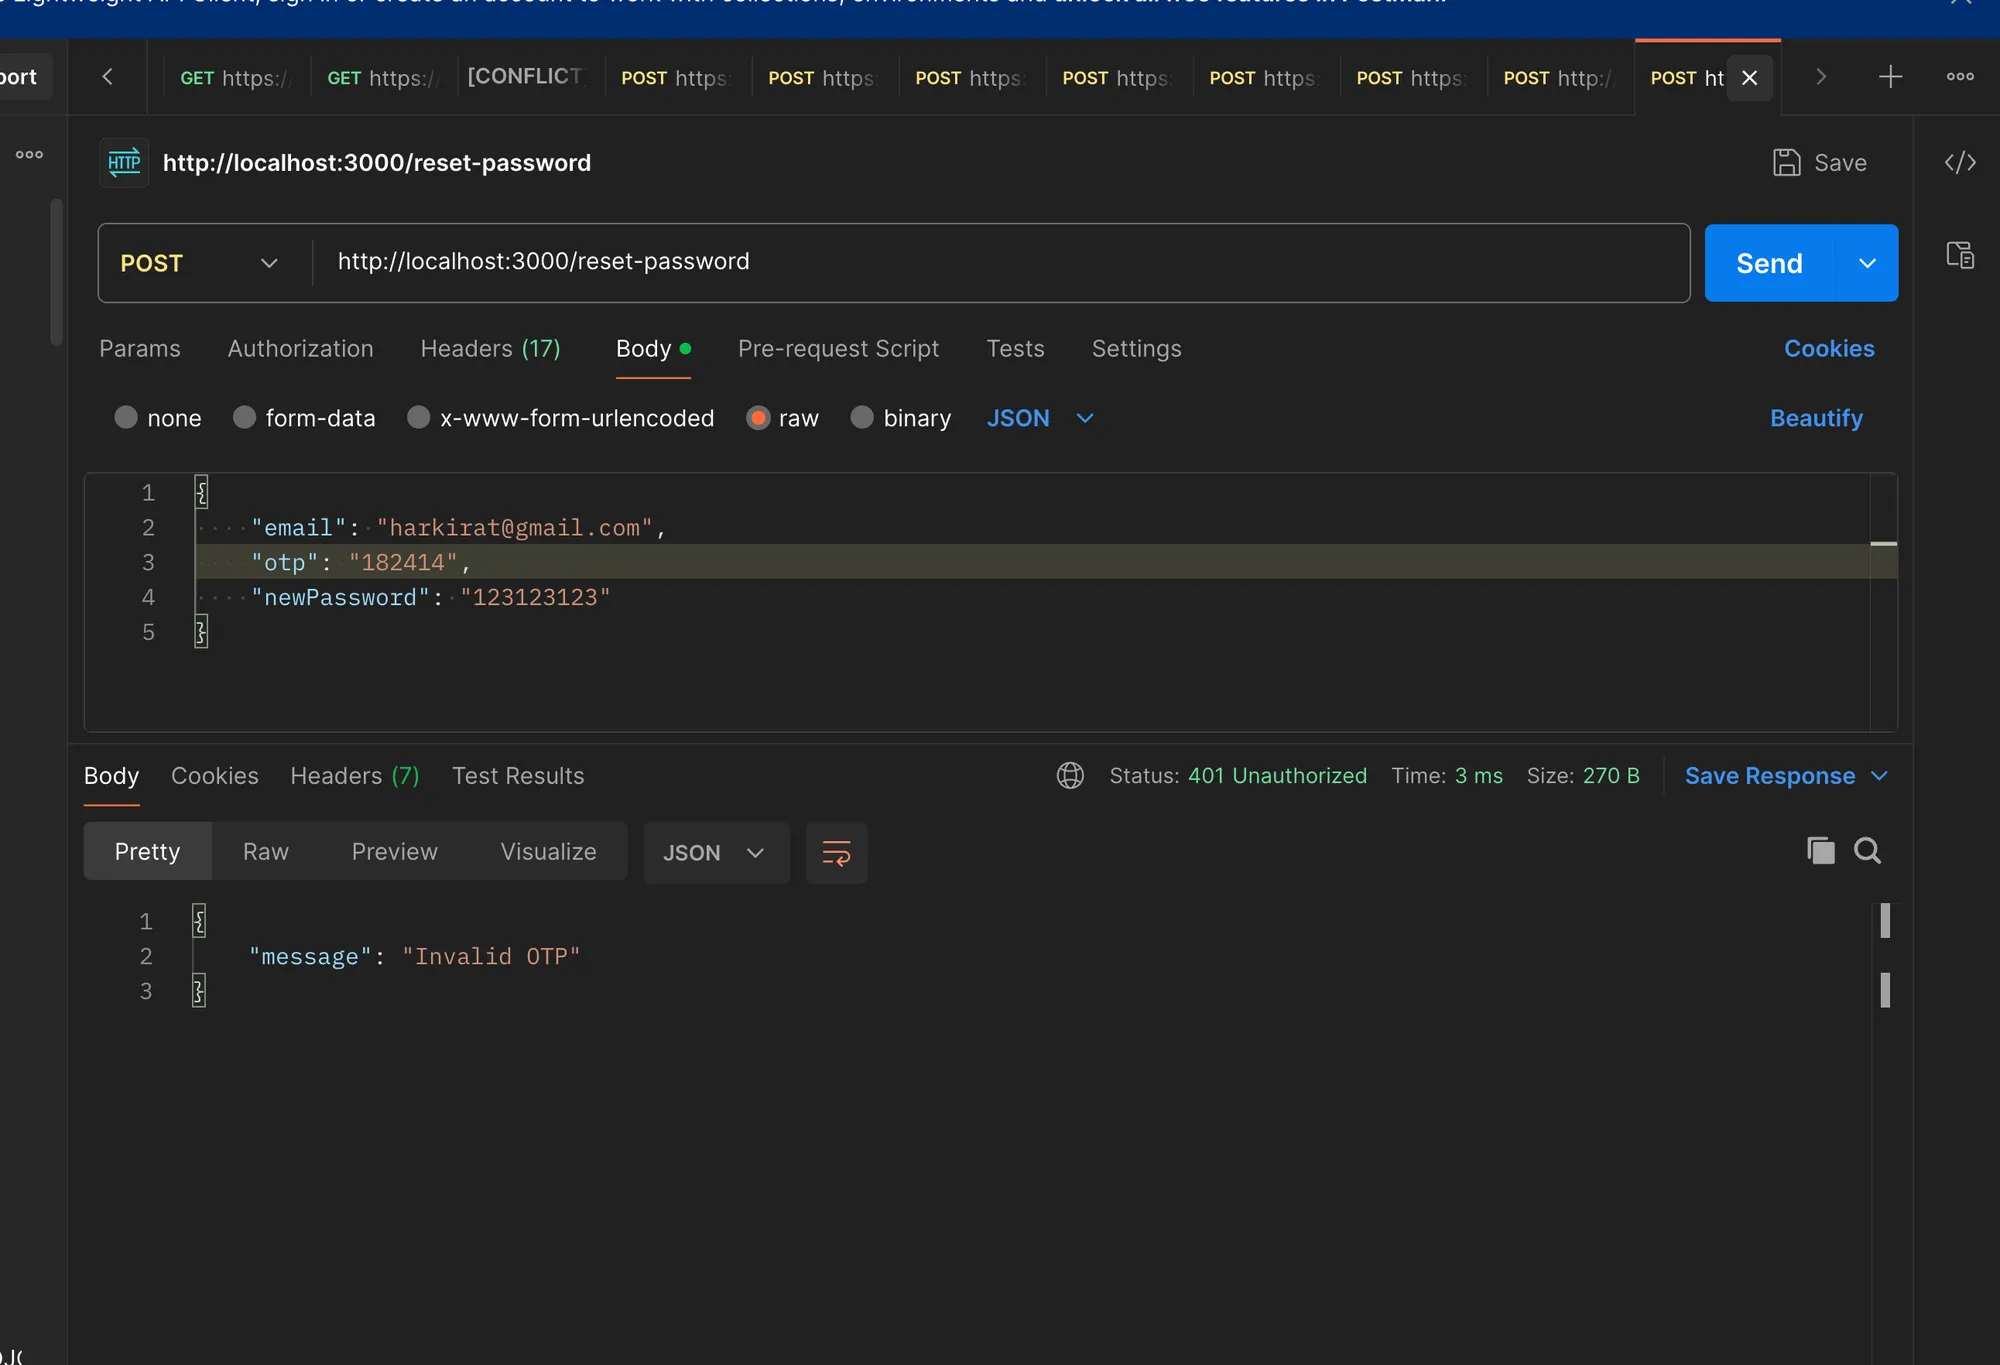Open right sidebar documentation icon
Viewport: 2000px width, 1365px height.
1959,255
